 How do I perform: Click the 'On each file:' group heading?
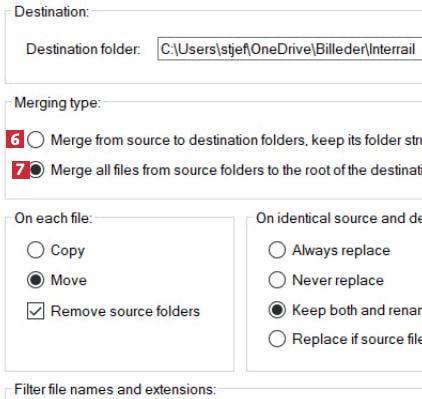click(x=53, y=218)
